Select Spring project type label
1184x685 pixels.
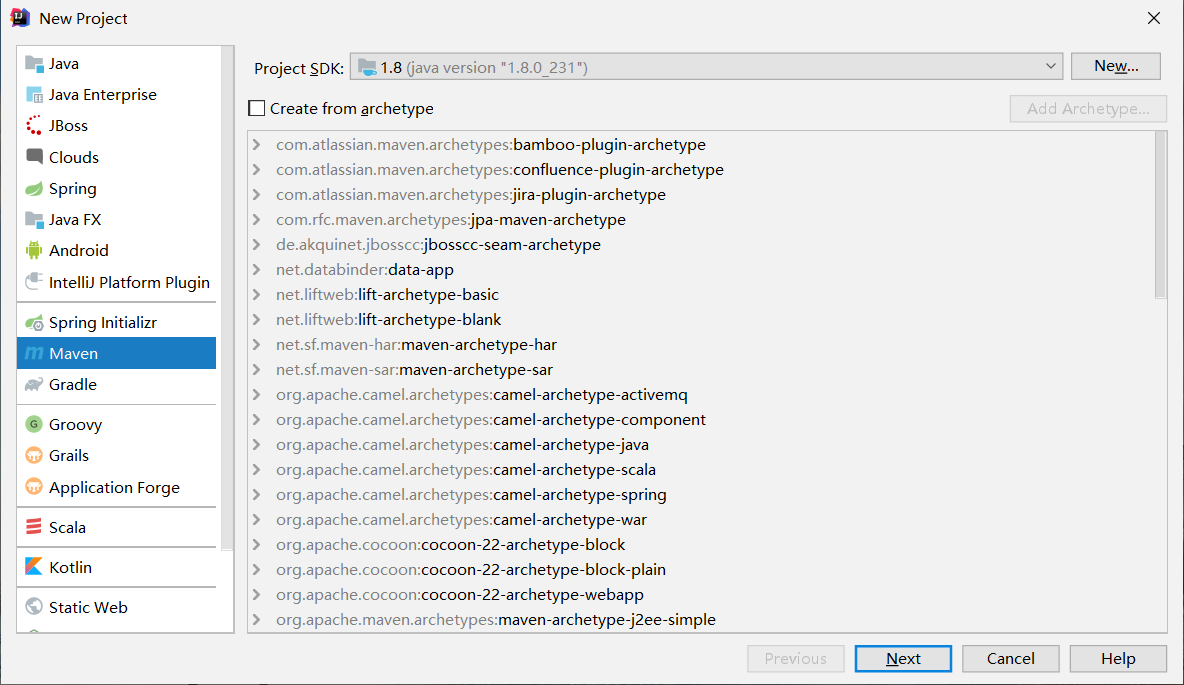point(72,188)
